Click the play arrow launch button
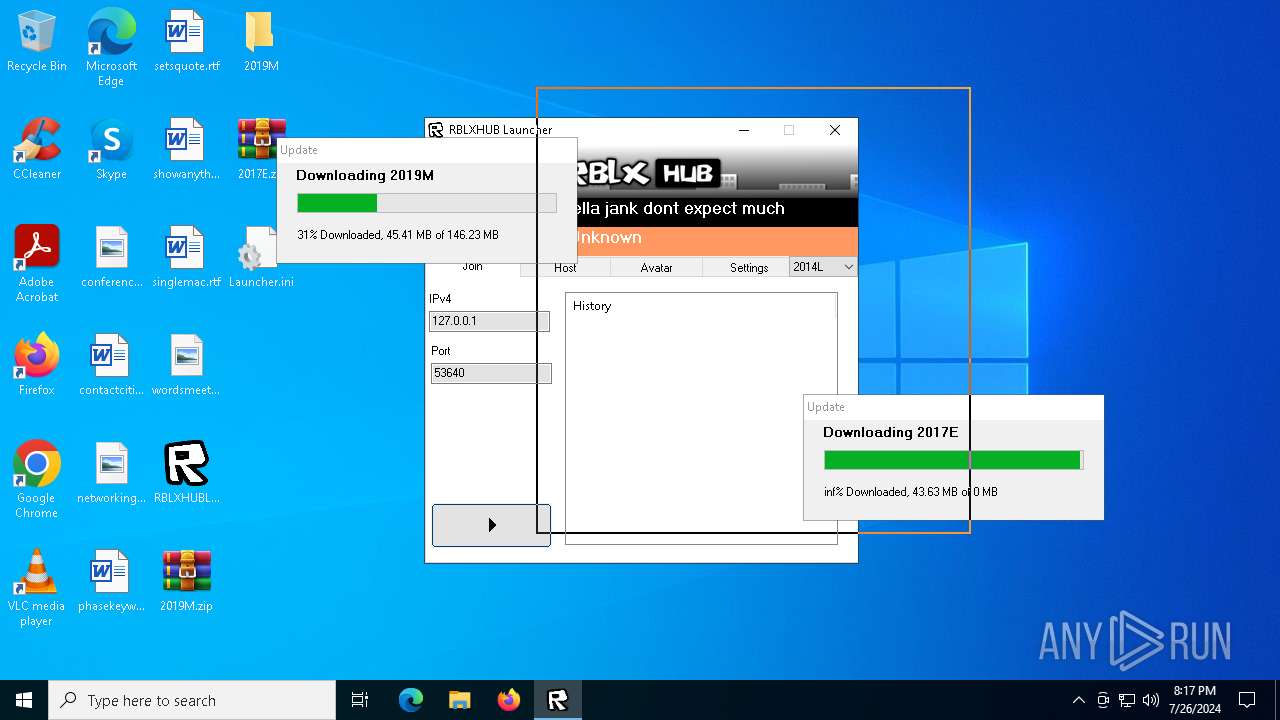The height and width of the screenshot is (720, 1280). click(x=491, y=525)
